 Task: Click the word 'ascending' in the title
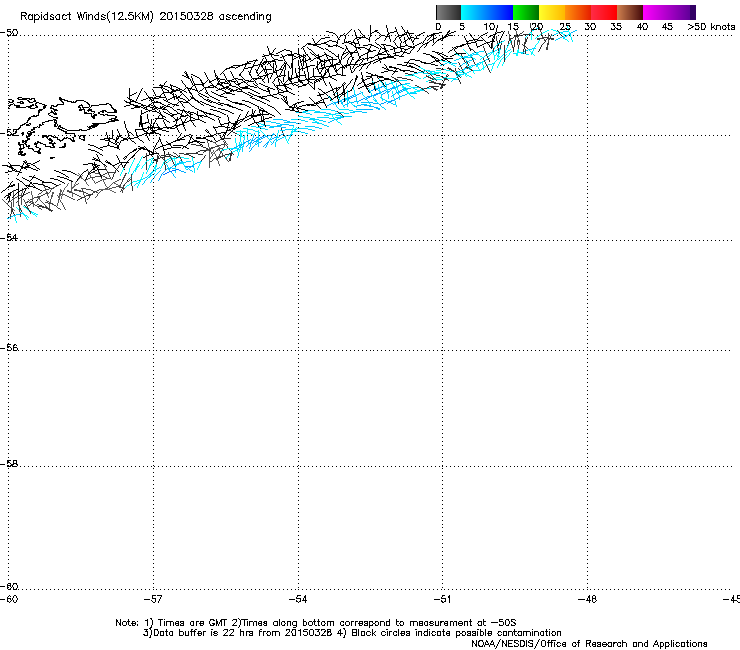245,17
